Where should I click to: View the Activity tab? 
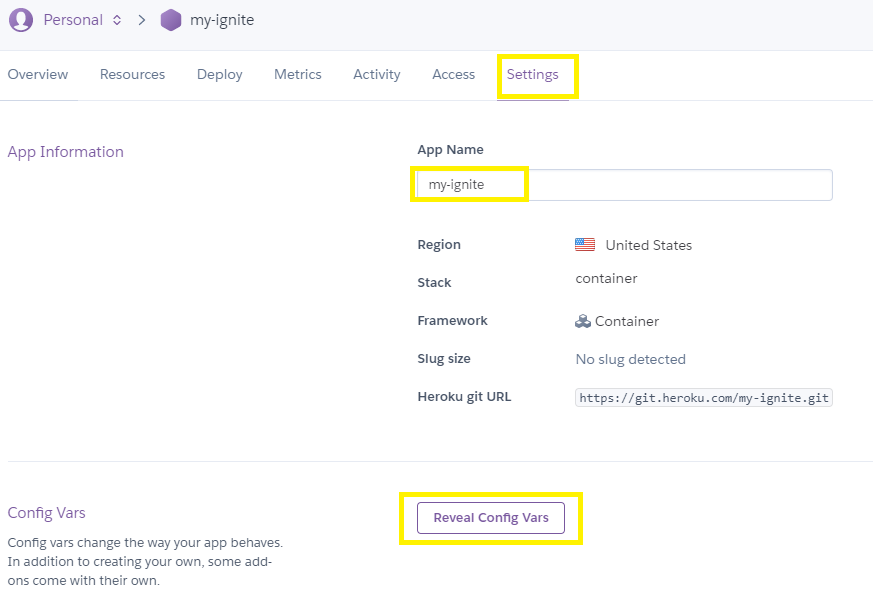(x=377, y=75)
